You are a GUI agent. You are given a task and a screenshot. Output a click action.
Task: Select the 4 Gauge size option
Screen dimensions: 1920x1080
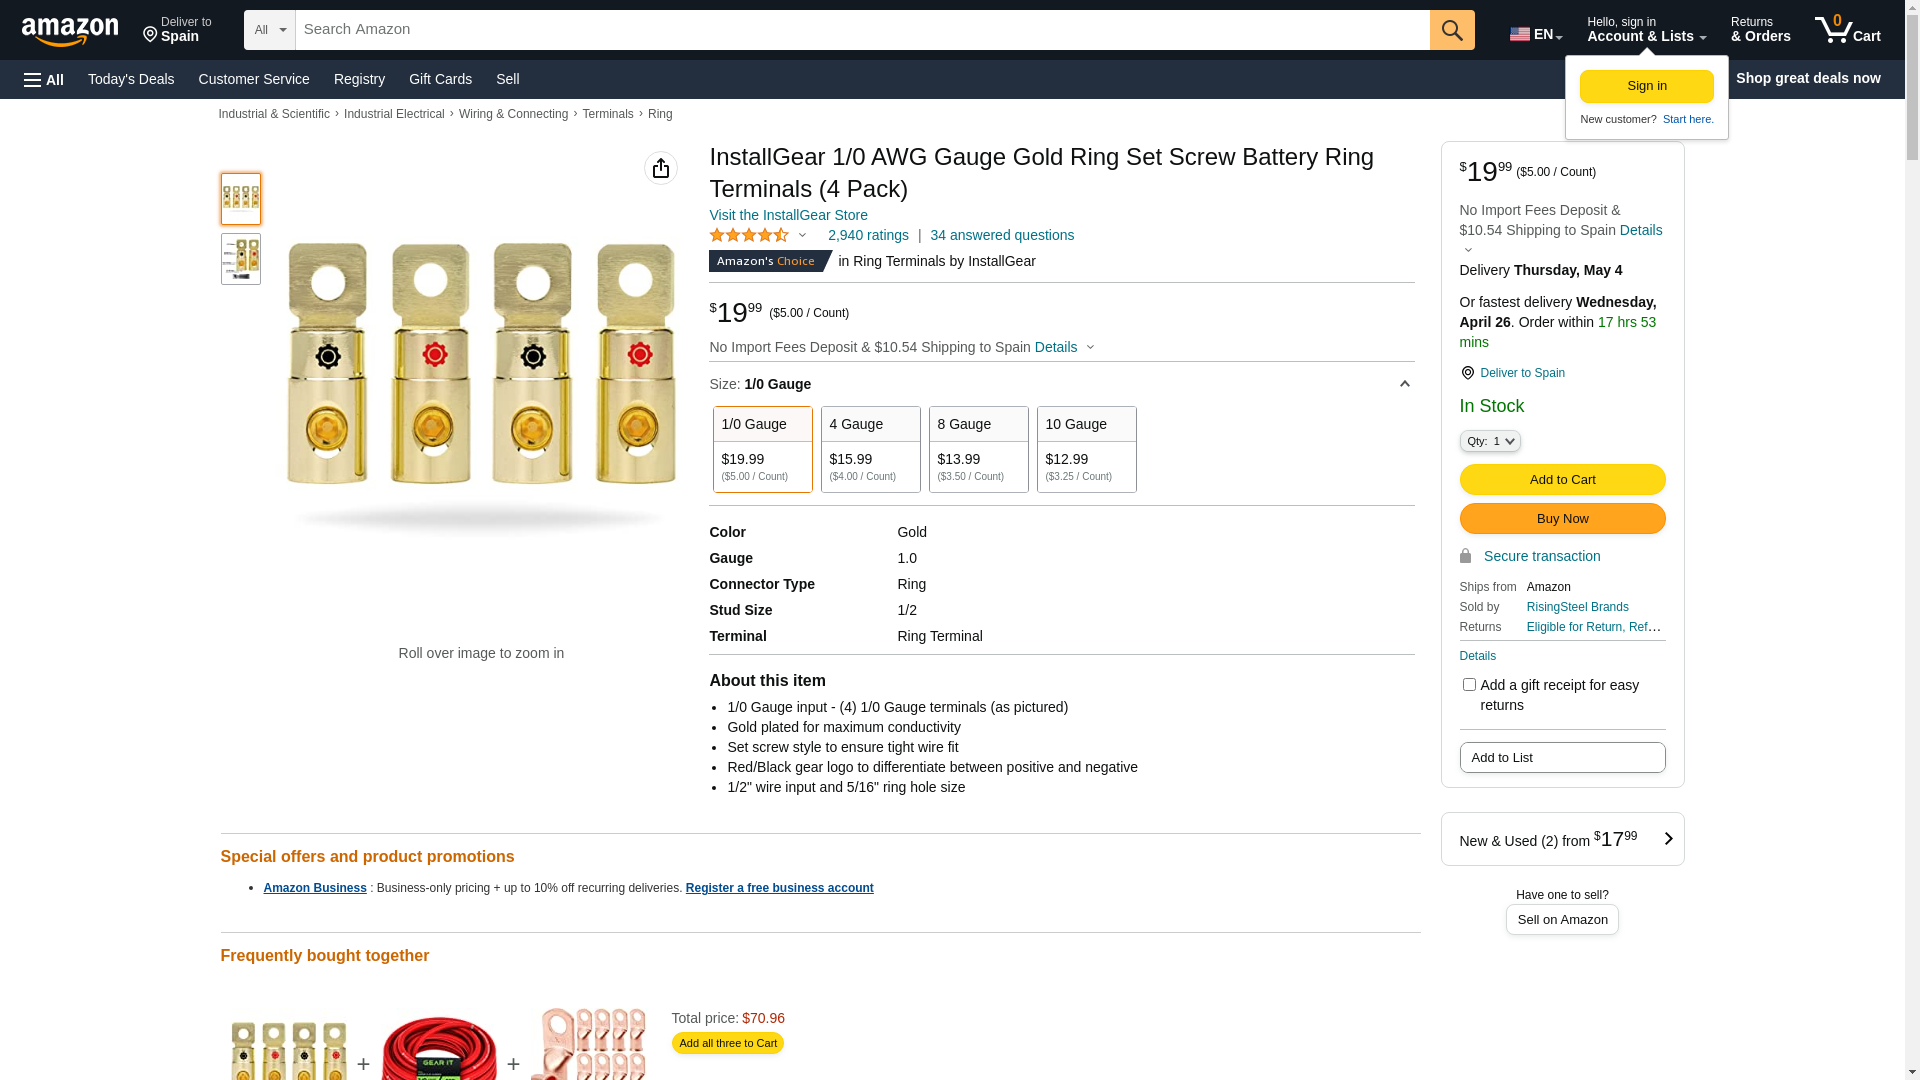(870, 449)
